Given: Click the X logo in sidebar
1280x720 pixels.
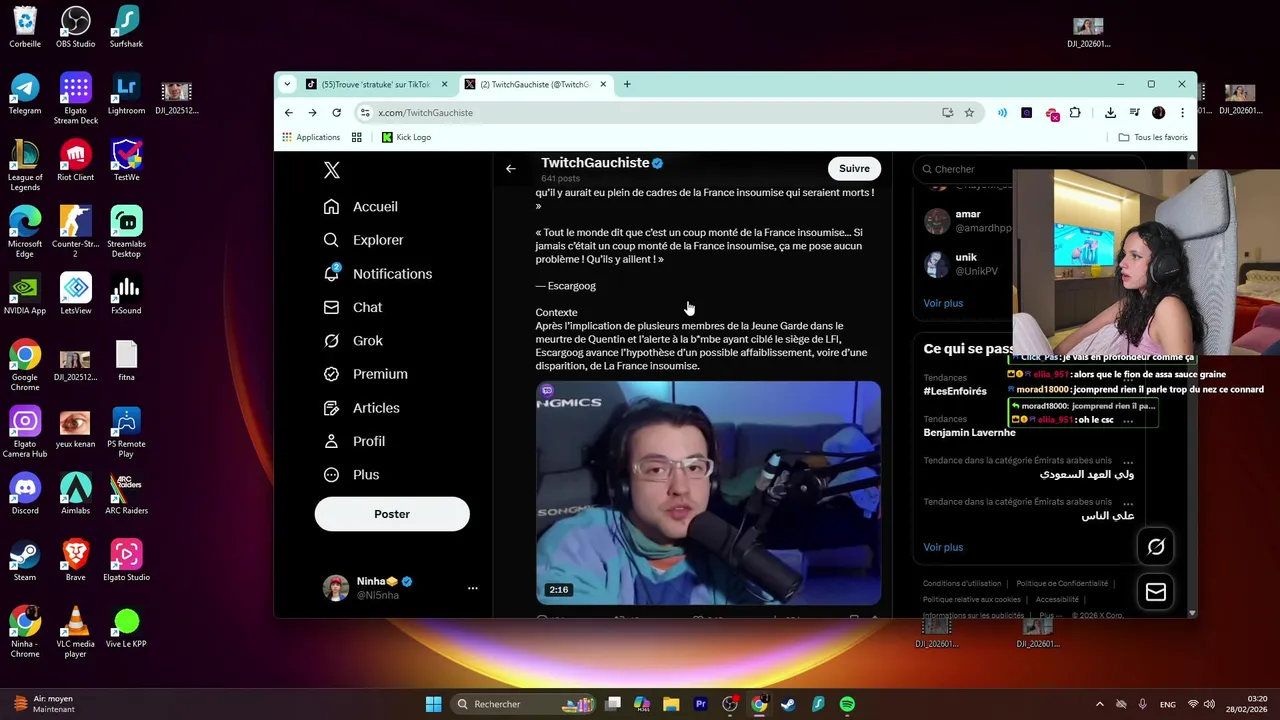Looking at the screenshot, I should (x=332, y=171).
